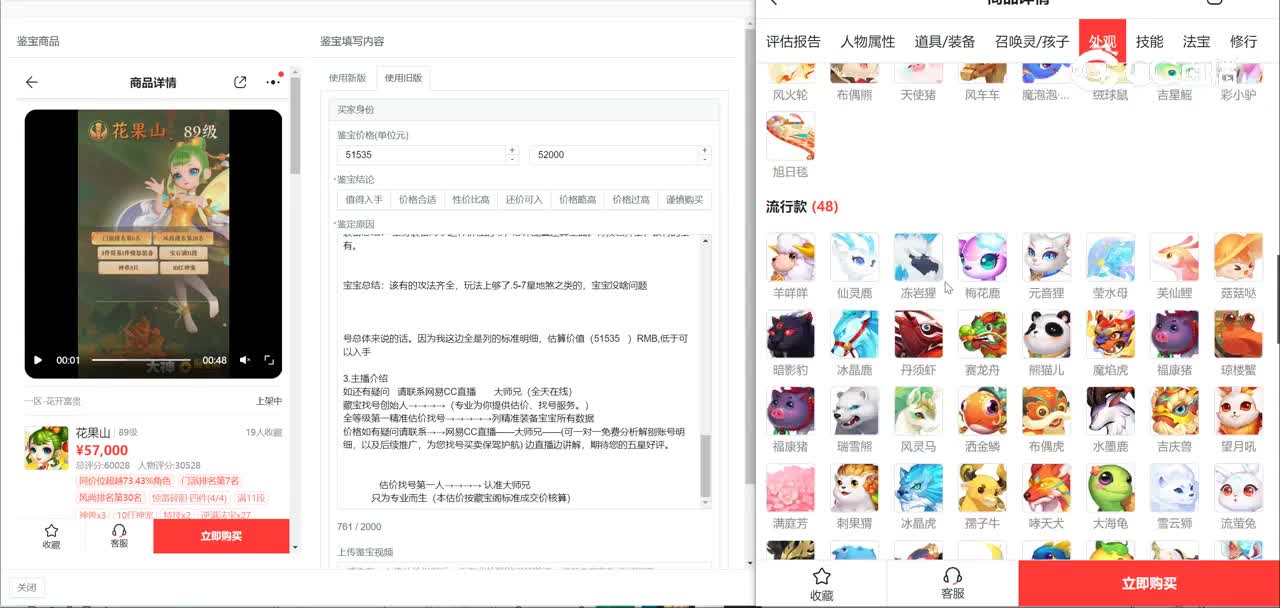Select the 菇菇哒 pet icon
1280x608 pixels.
1239,258
